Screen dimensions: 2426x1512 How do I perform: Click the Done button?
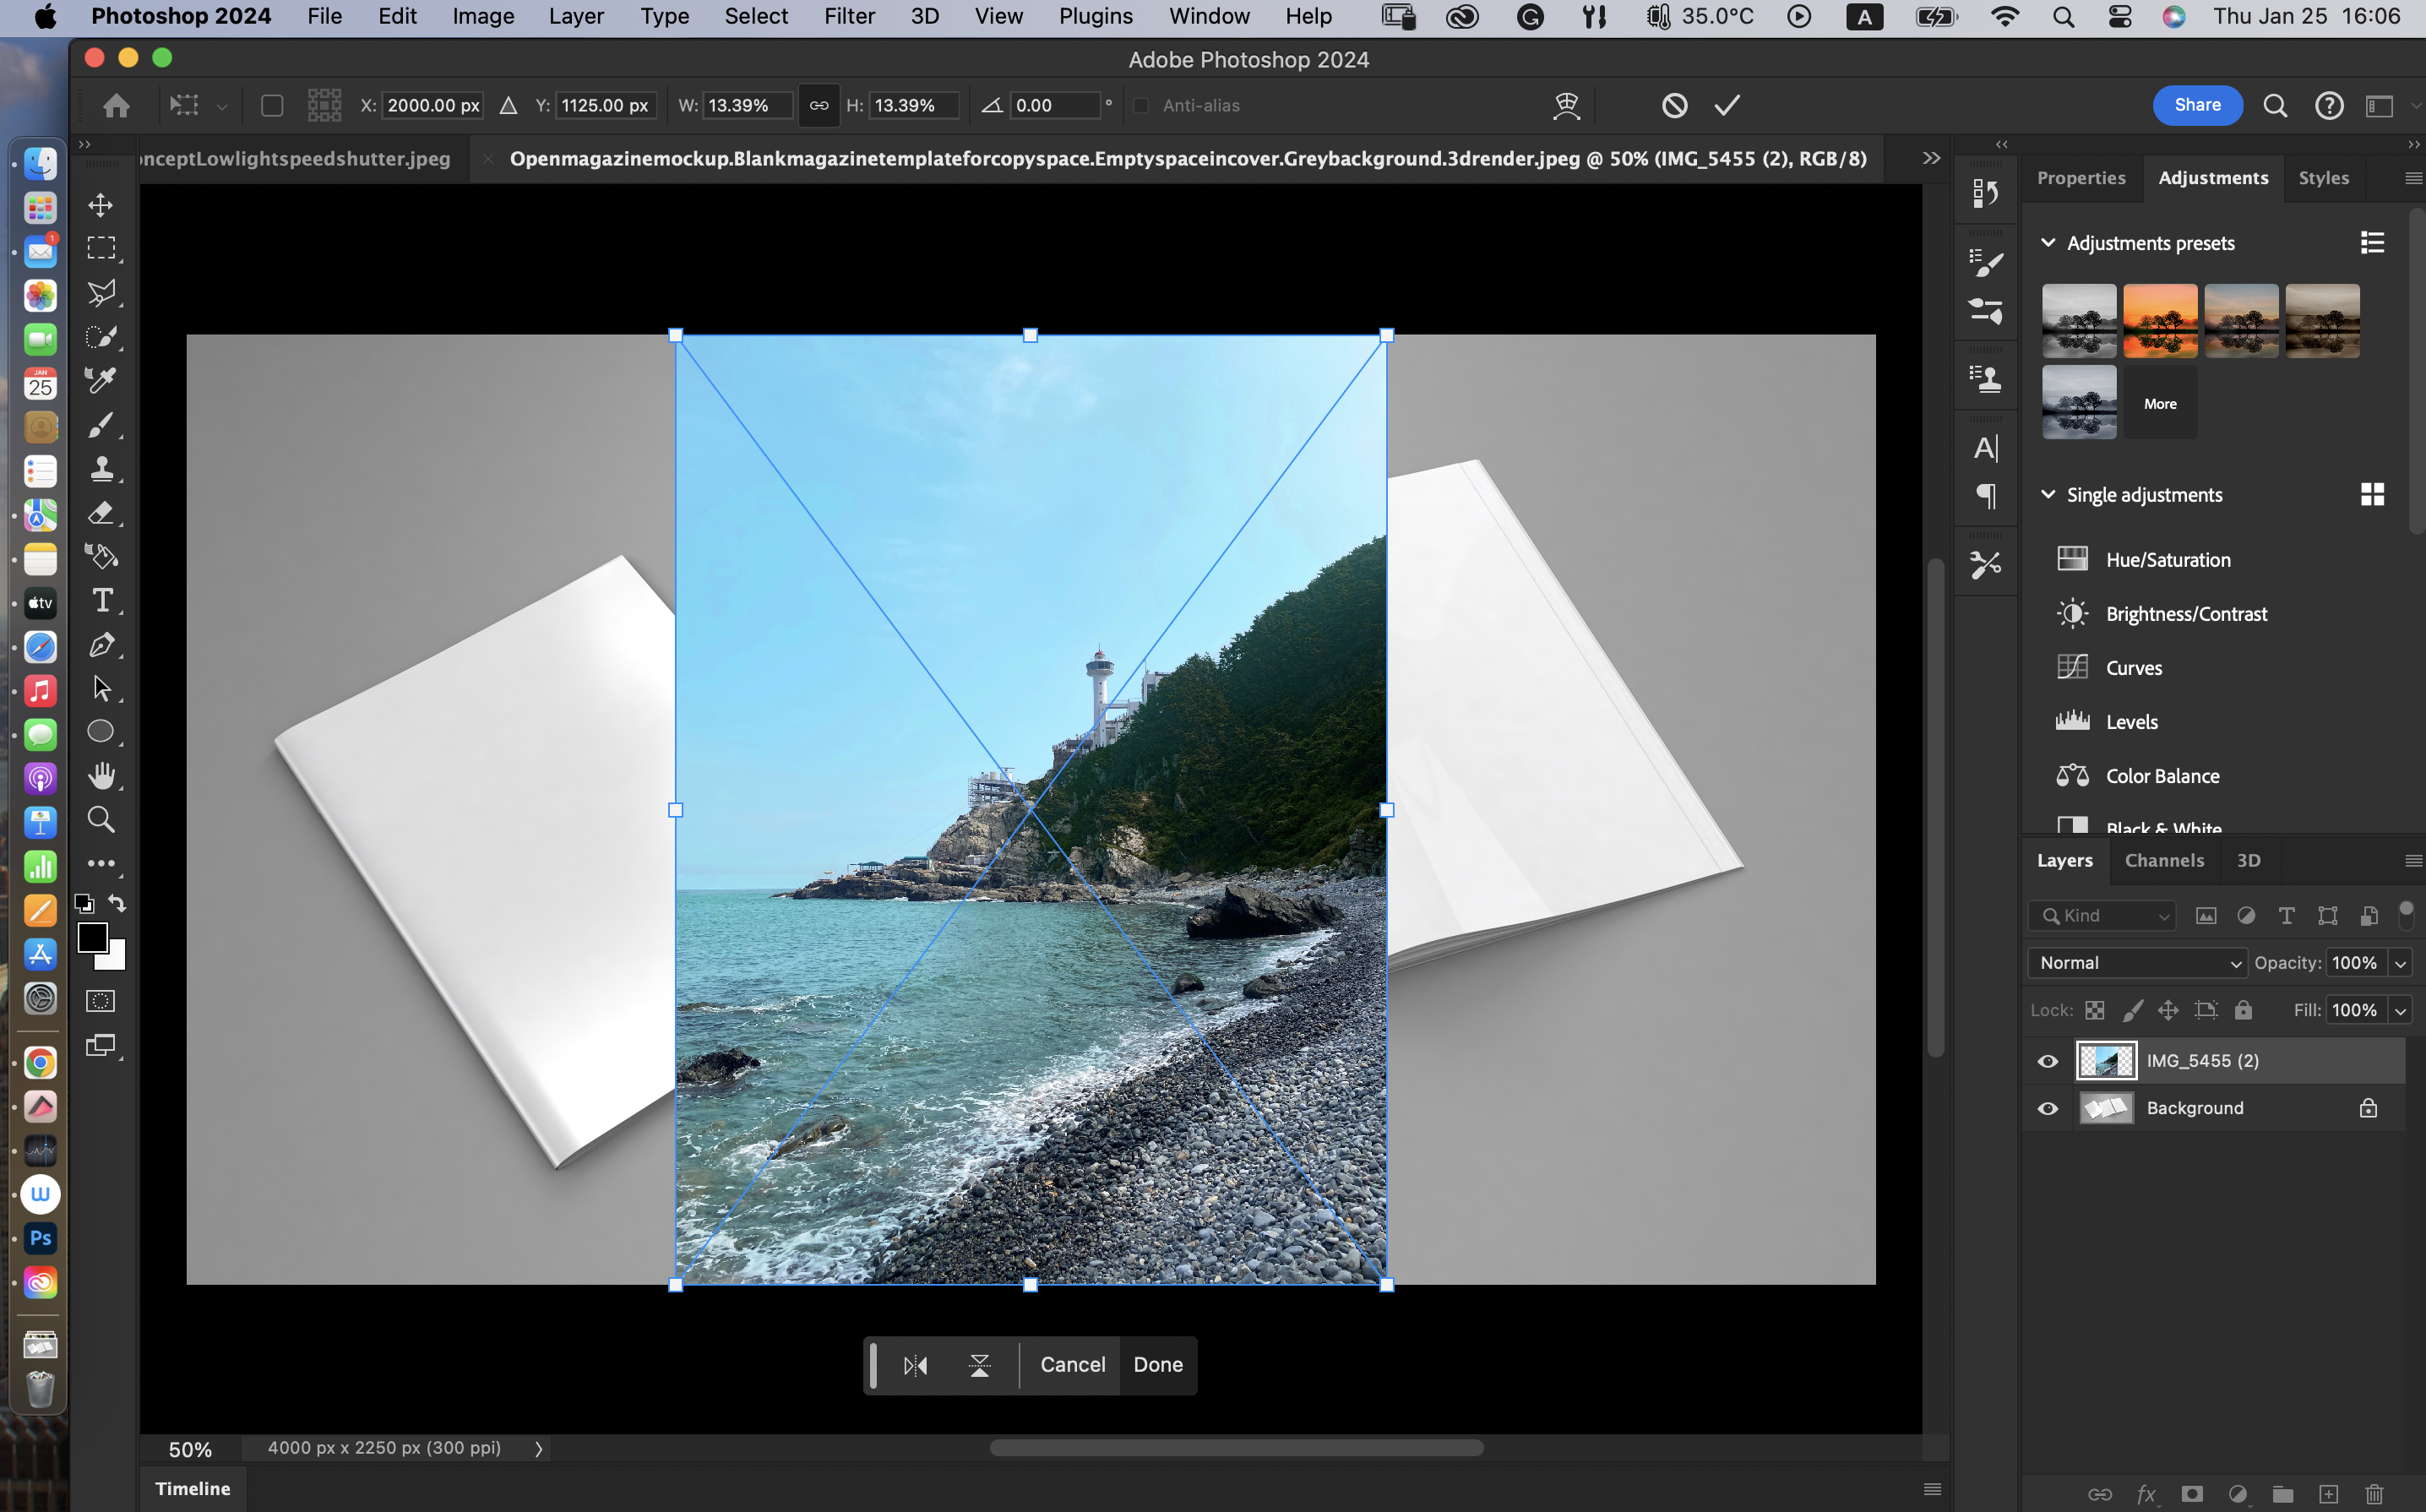click(x=1157, y=1365)
